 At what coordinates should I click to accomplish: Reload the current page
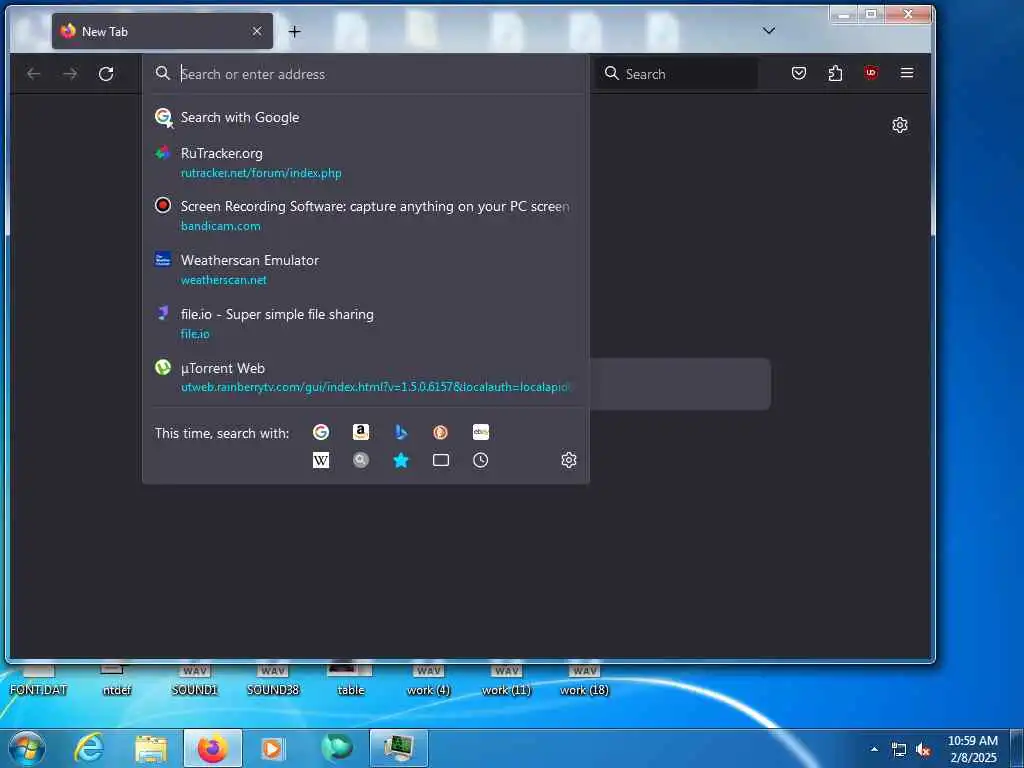pyautogui.click(x=106, y=74)
